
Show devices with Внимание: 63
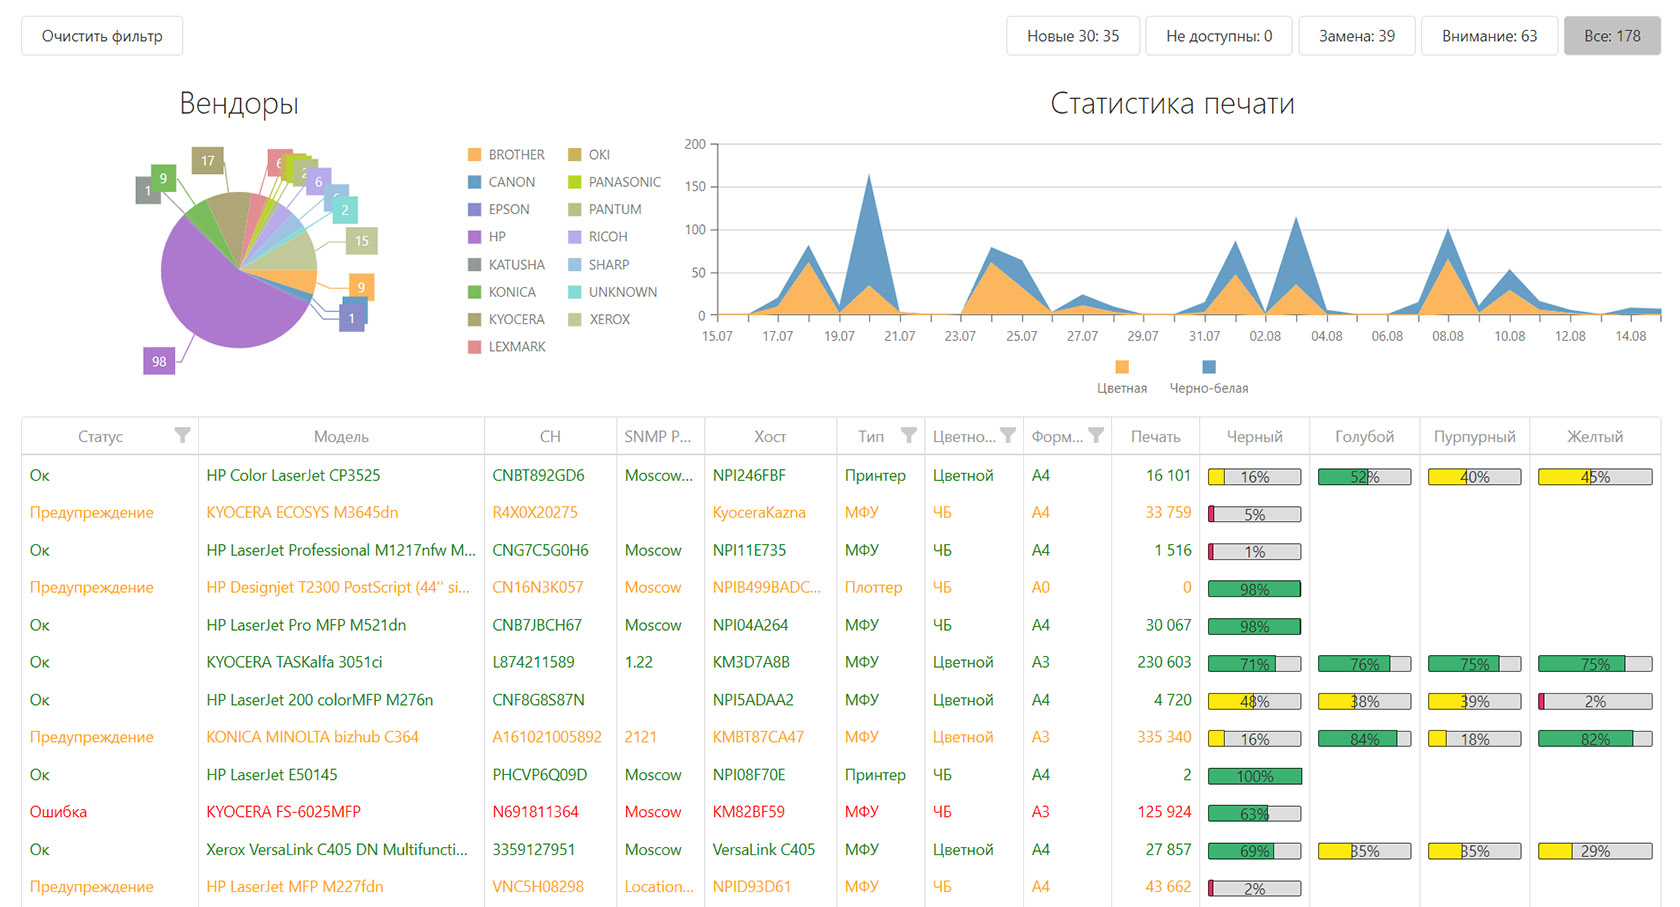click(x=1489, y=36)
